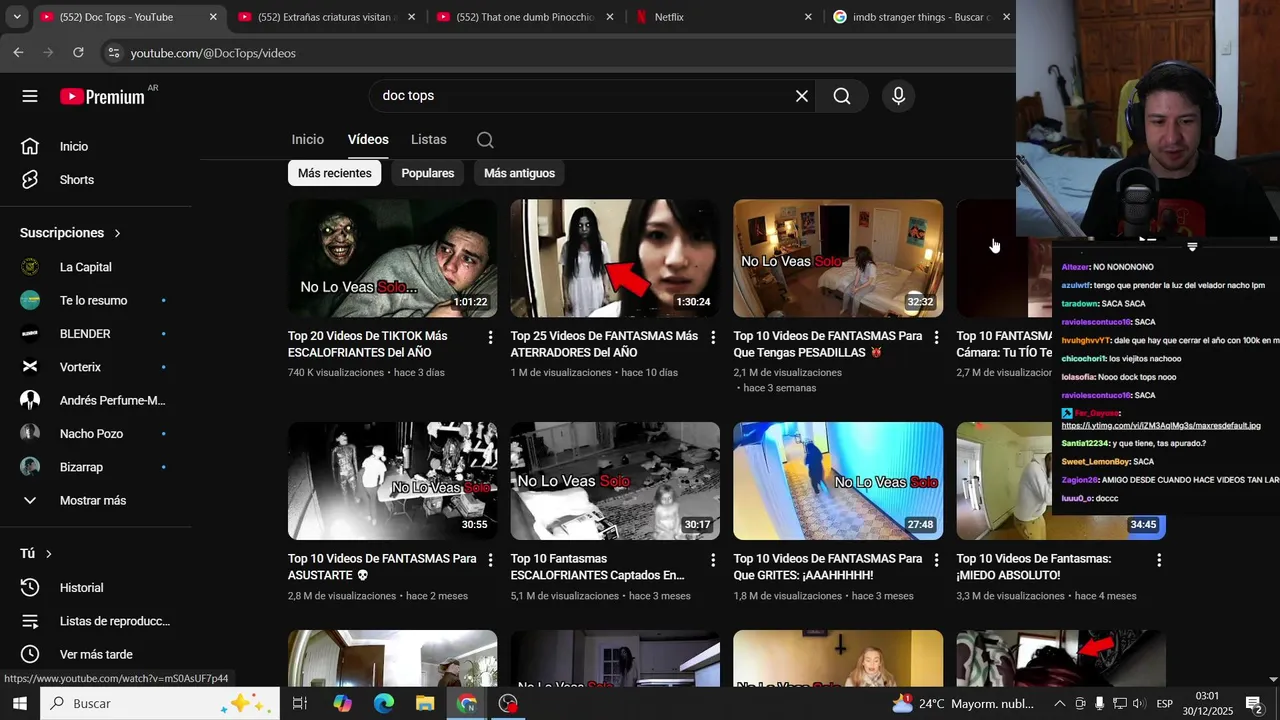This screenshot has height=720, width=1280.
Task: Open Microsoft Edge from taskbar
Action: pyautogui.click(x=384, y=704)
